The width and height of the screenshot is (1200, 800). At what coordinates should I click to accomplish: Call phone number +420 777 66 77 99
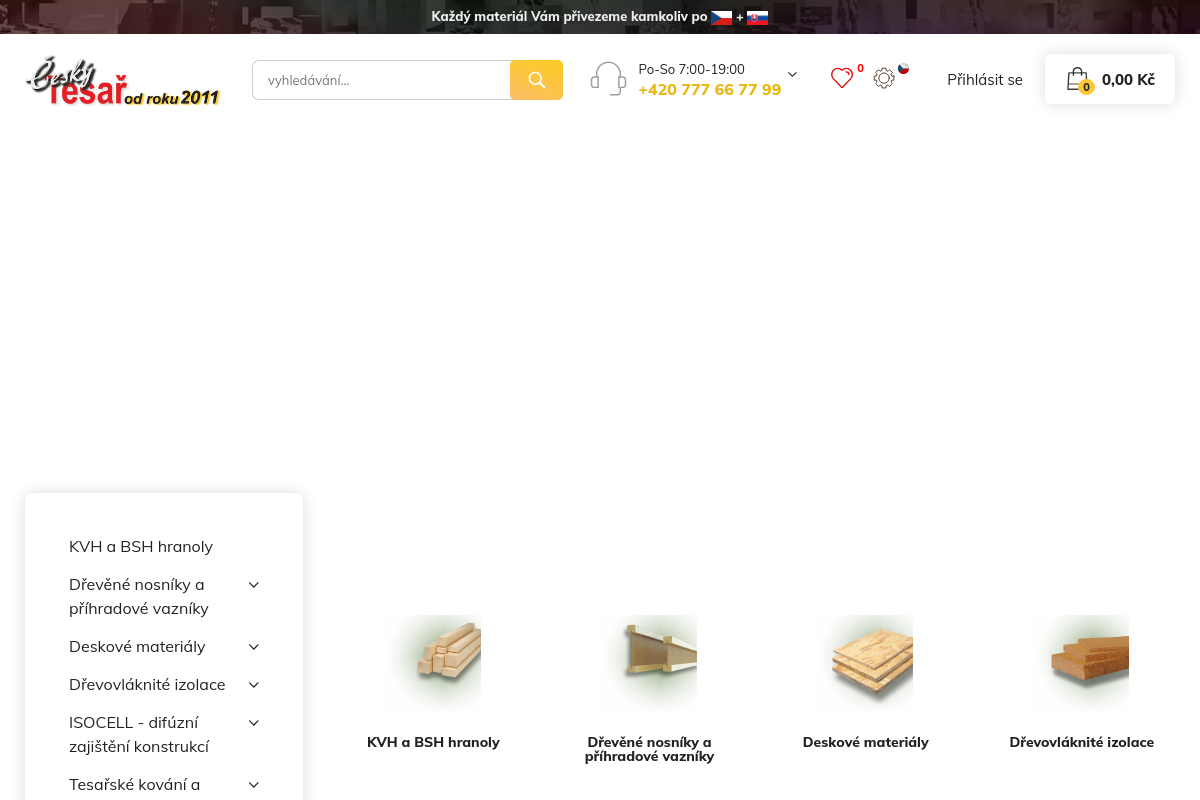pyautogui.click(x=709, y=90)
